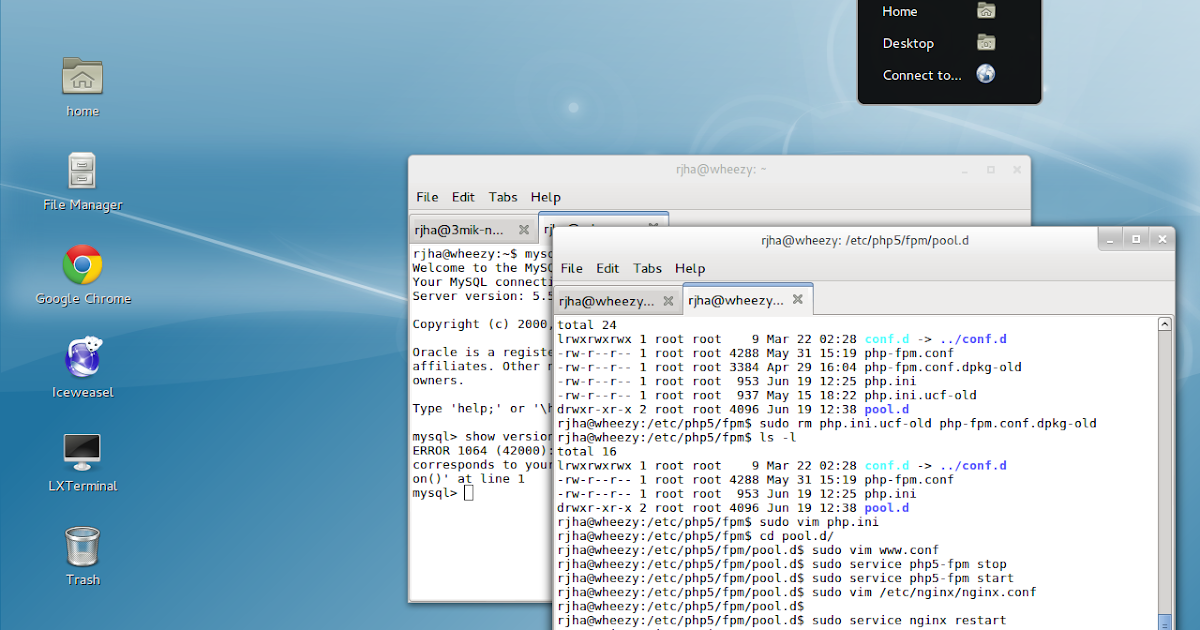1200x630 pixels.
Task: Open the Help menu of the front terminal
Action: (x=690, y=268)
